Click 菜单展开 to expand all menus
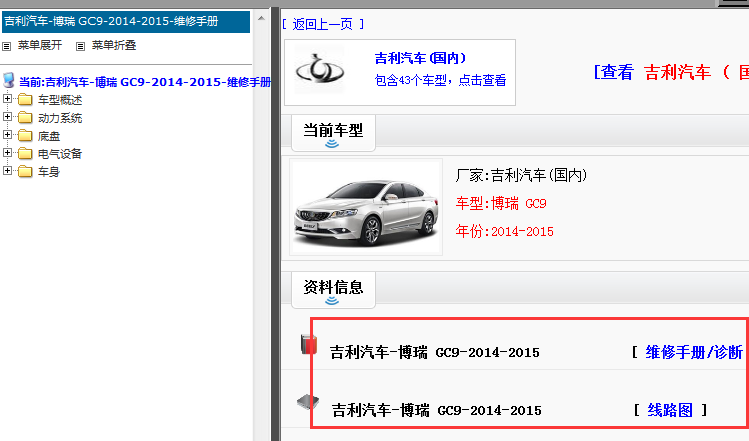The width and height of the screenshot is (749, 441). [40, 45]
